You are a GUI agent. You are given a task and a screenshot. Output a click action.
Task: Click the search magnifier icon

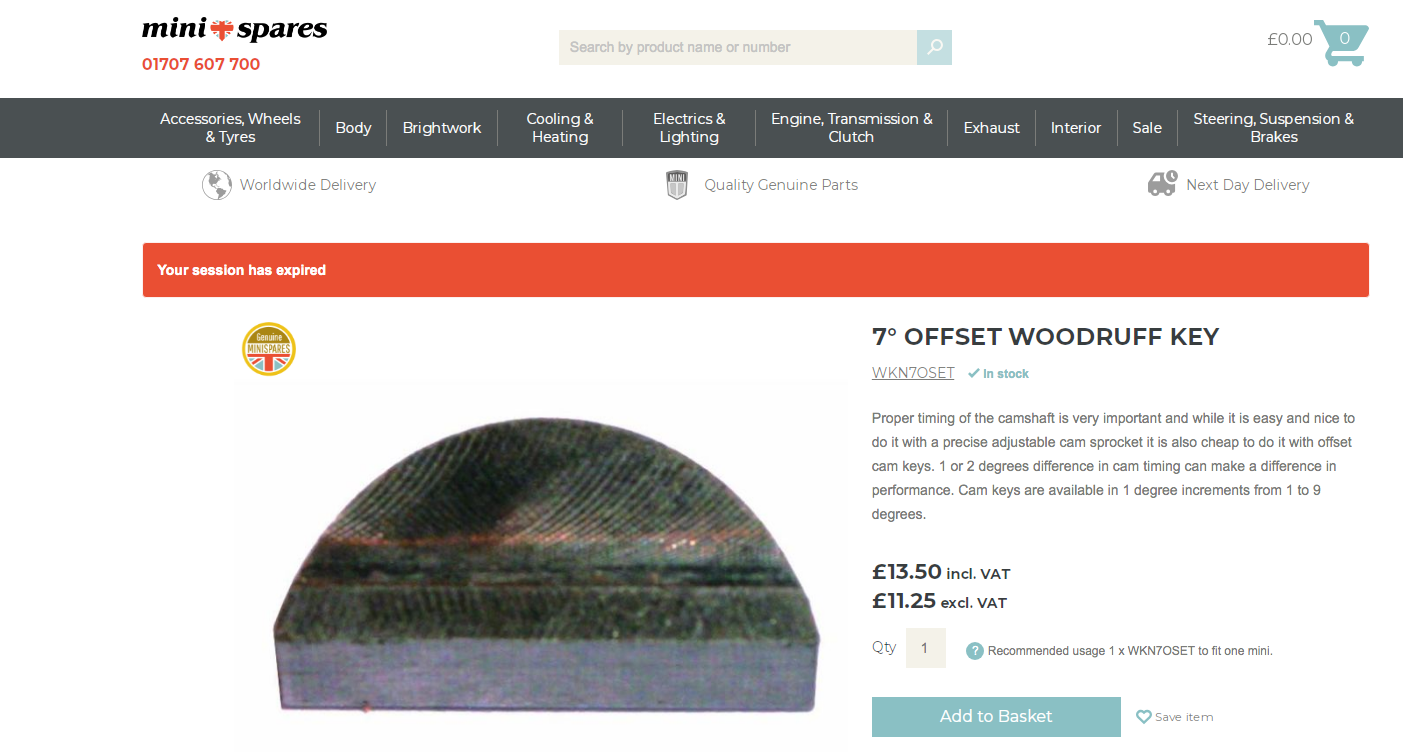[x=934, y=47]
